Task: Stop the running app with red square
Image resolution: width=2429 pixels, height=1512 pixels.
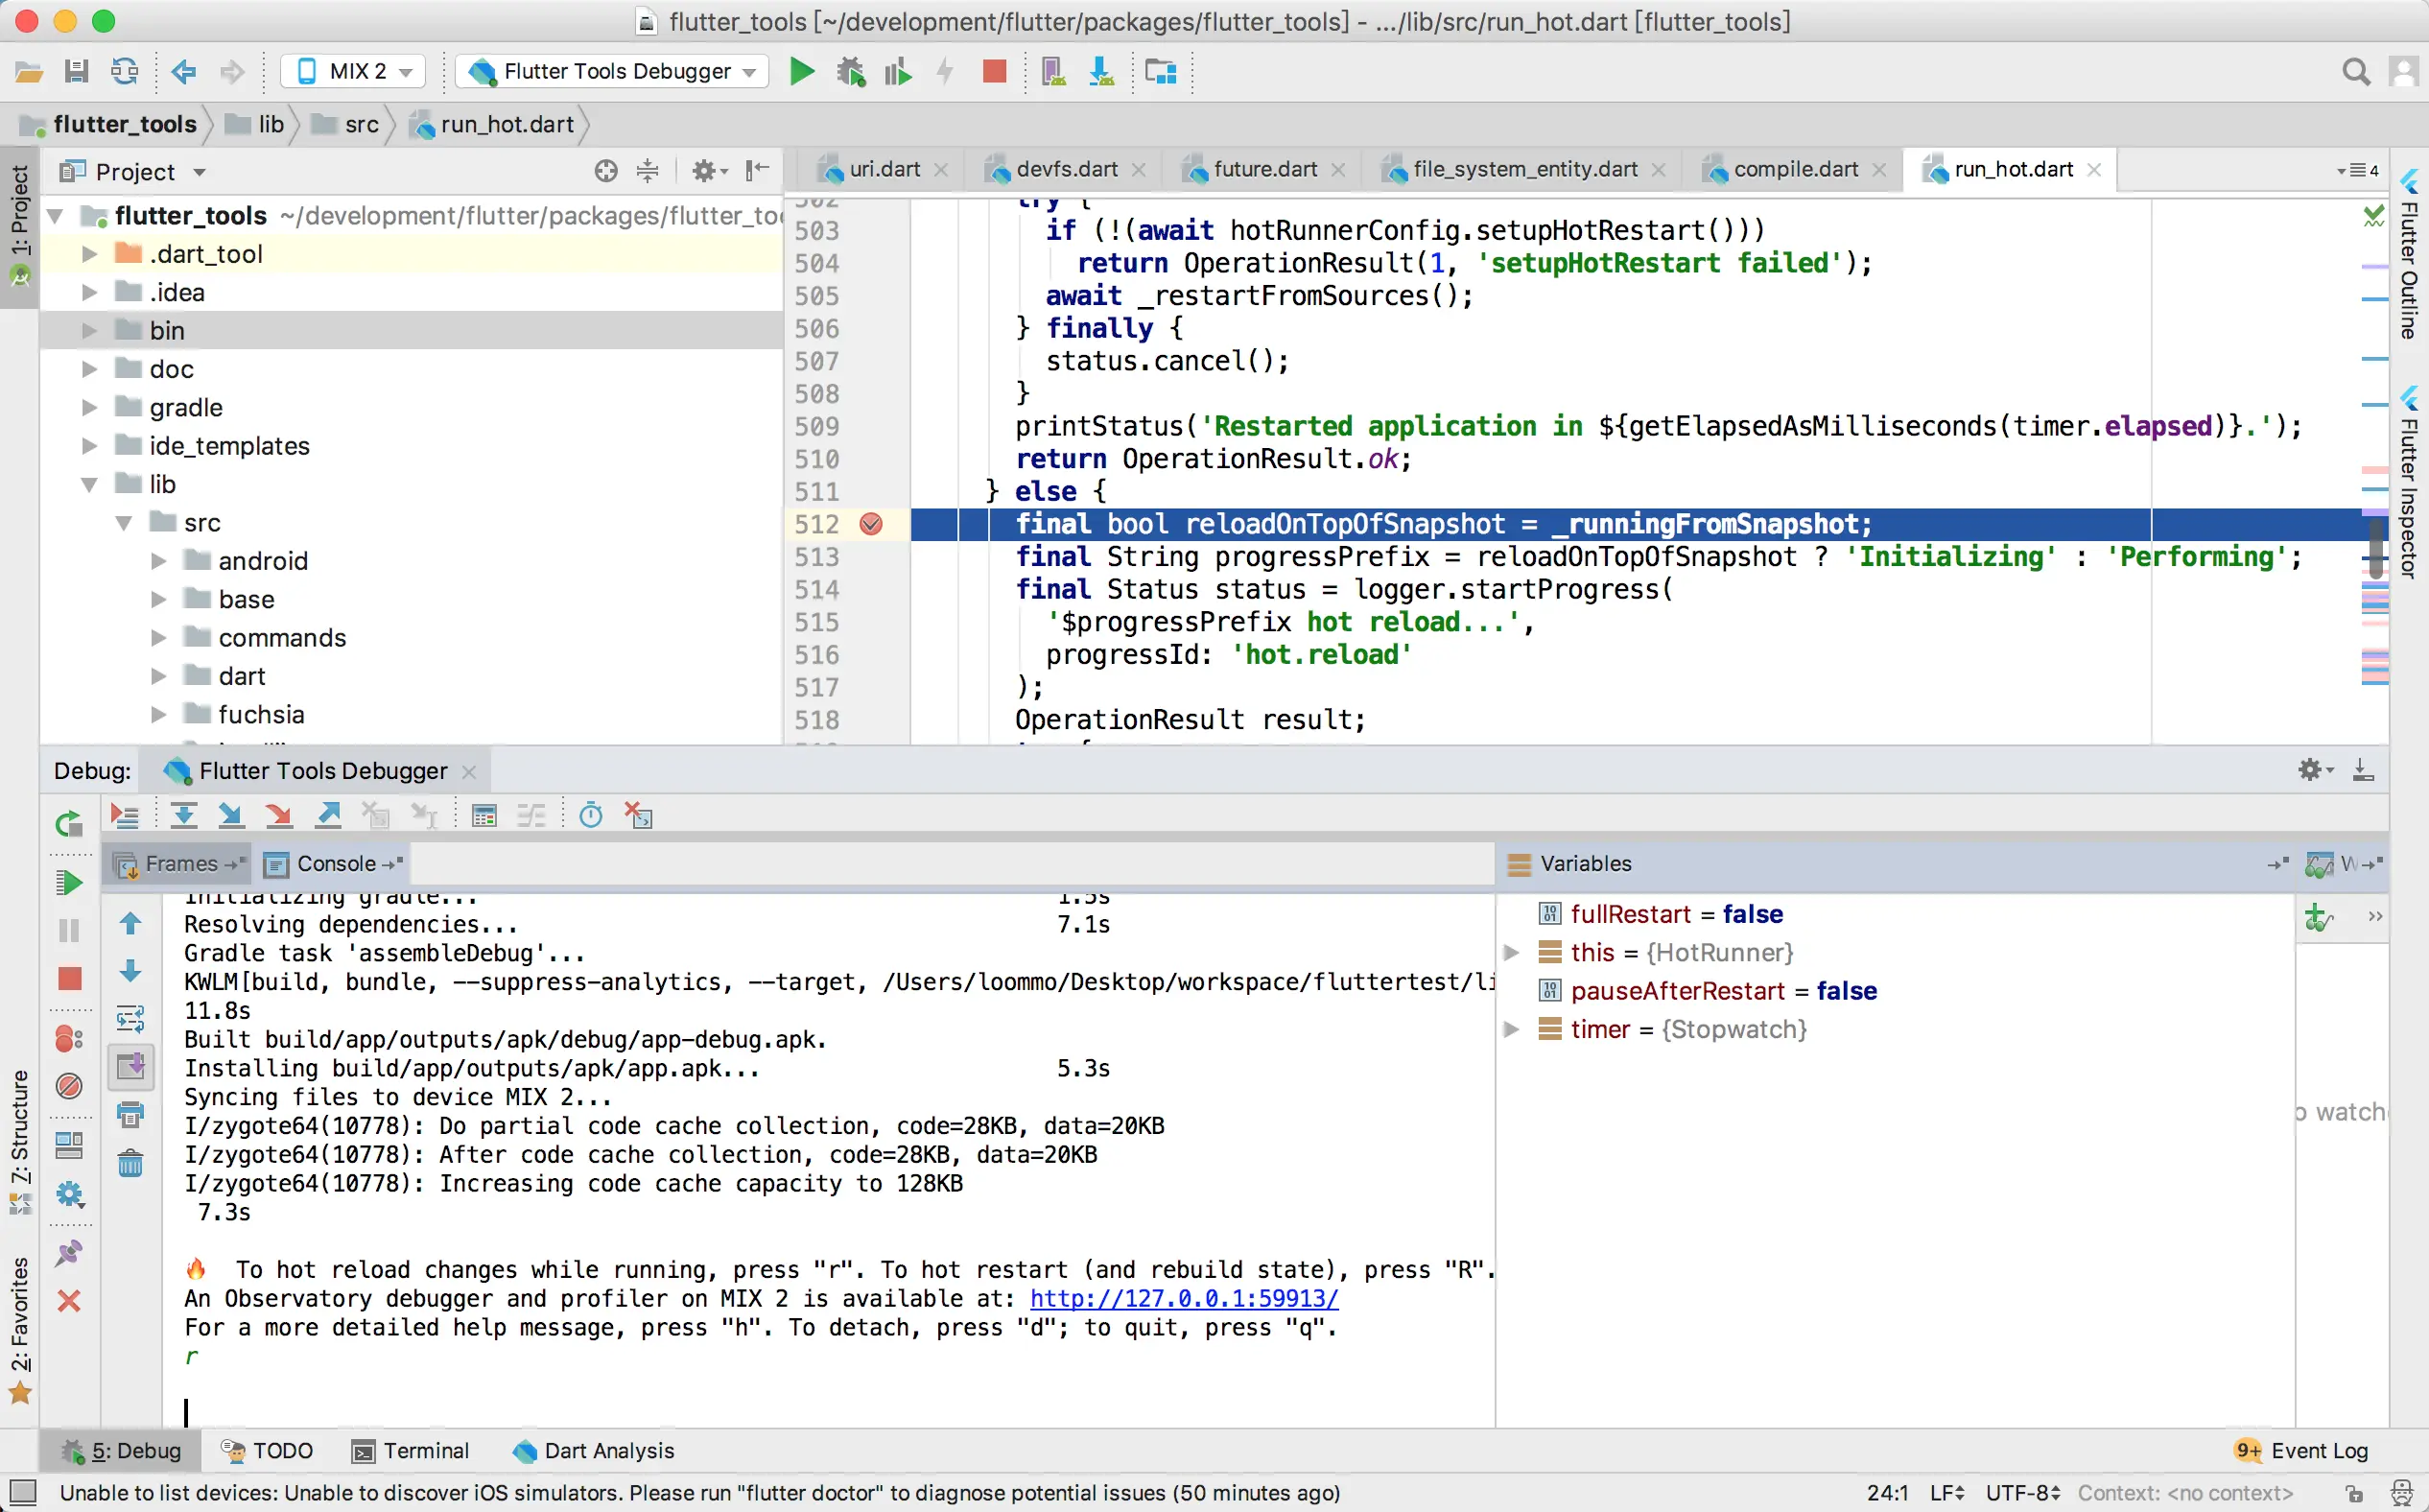Action: 993,71
